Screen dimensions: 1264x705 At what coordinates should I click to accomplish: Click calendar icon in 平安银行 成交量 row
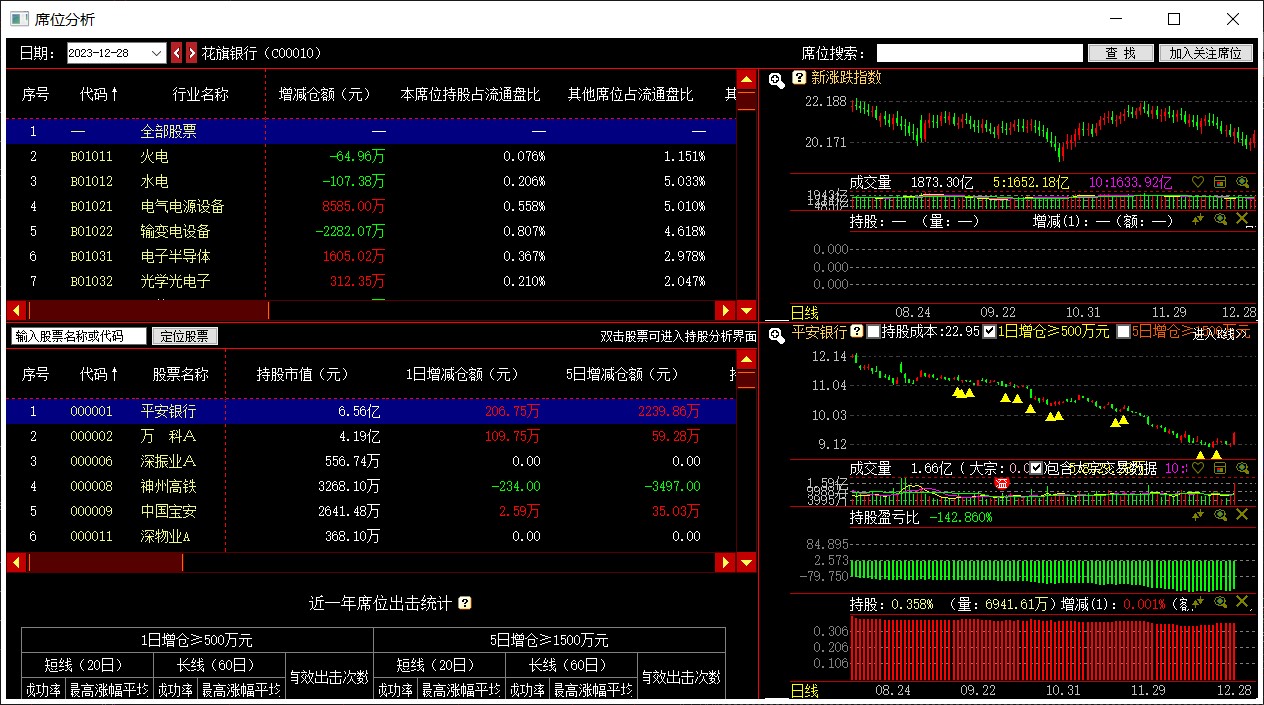point(1219,467)
